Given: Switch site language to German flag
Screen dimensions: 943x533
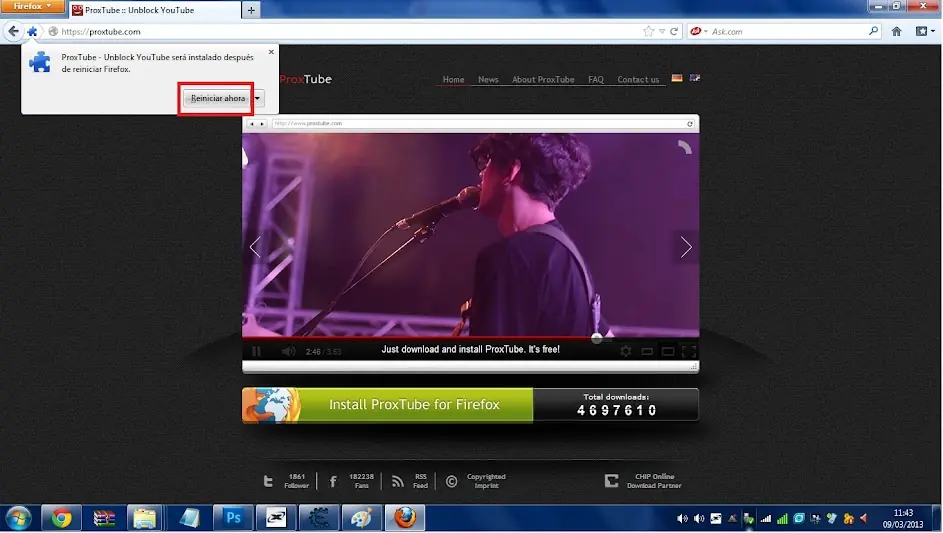Looking at the screenshot, I should [x=677, y=78].
